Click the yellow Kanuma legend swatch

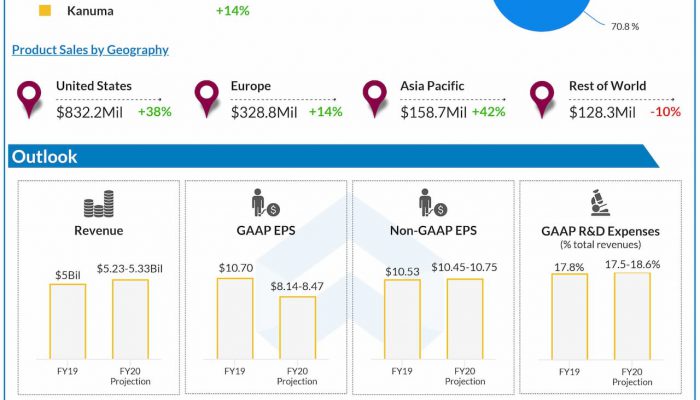point(44,12)
